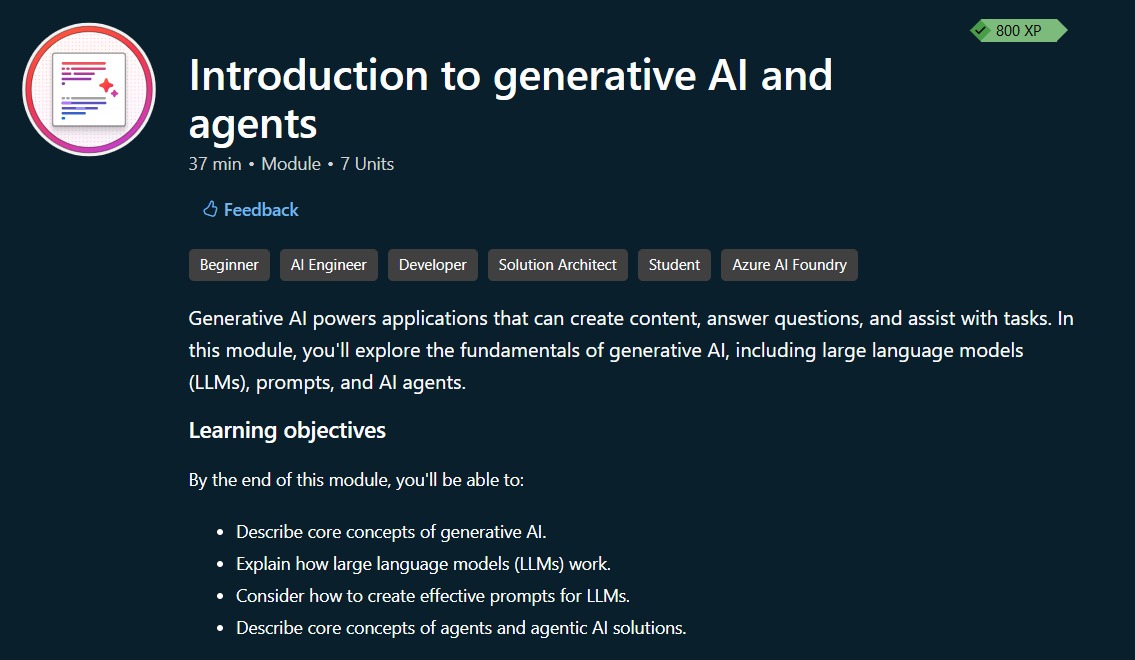Screen dimensions: 1135x660
Task: Click the module description paragraph
Action: 631,350
